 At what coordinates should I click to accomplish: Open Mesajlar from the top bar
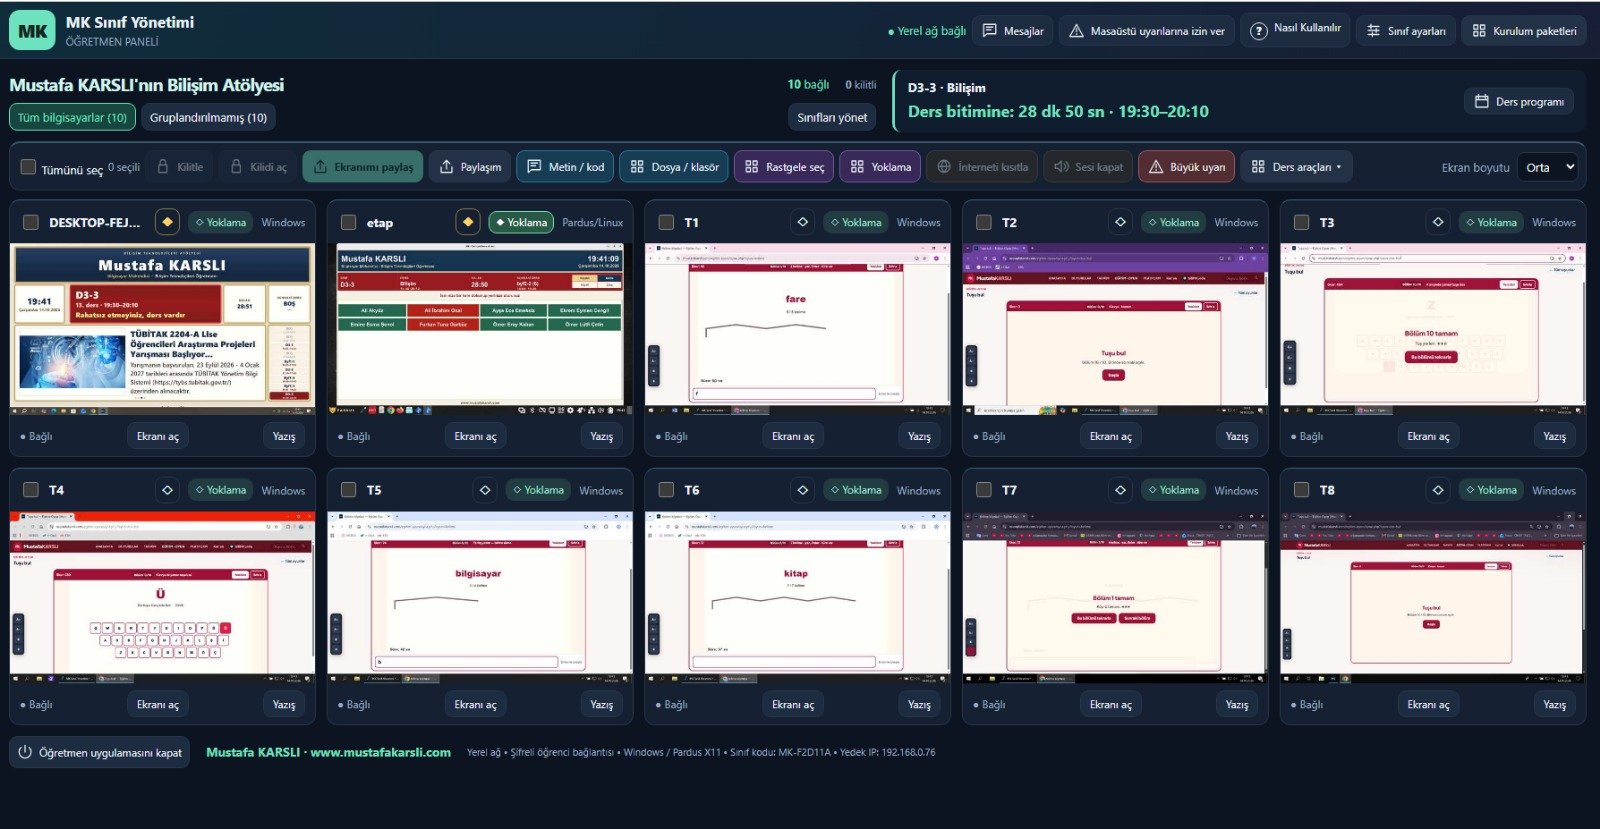click(x=1013, y=31)
